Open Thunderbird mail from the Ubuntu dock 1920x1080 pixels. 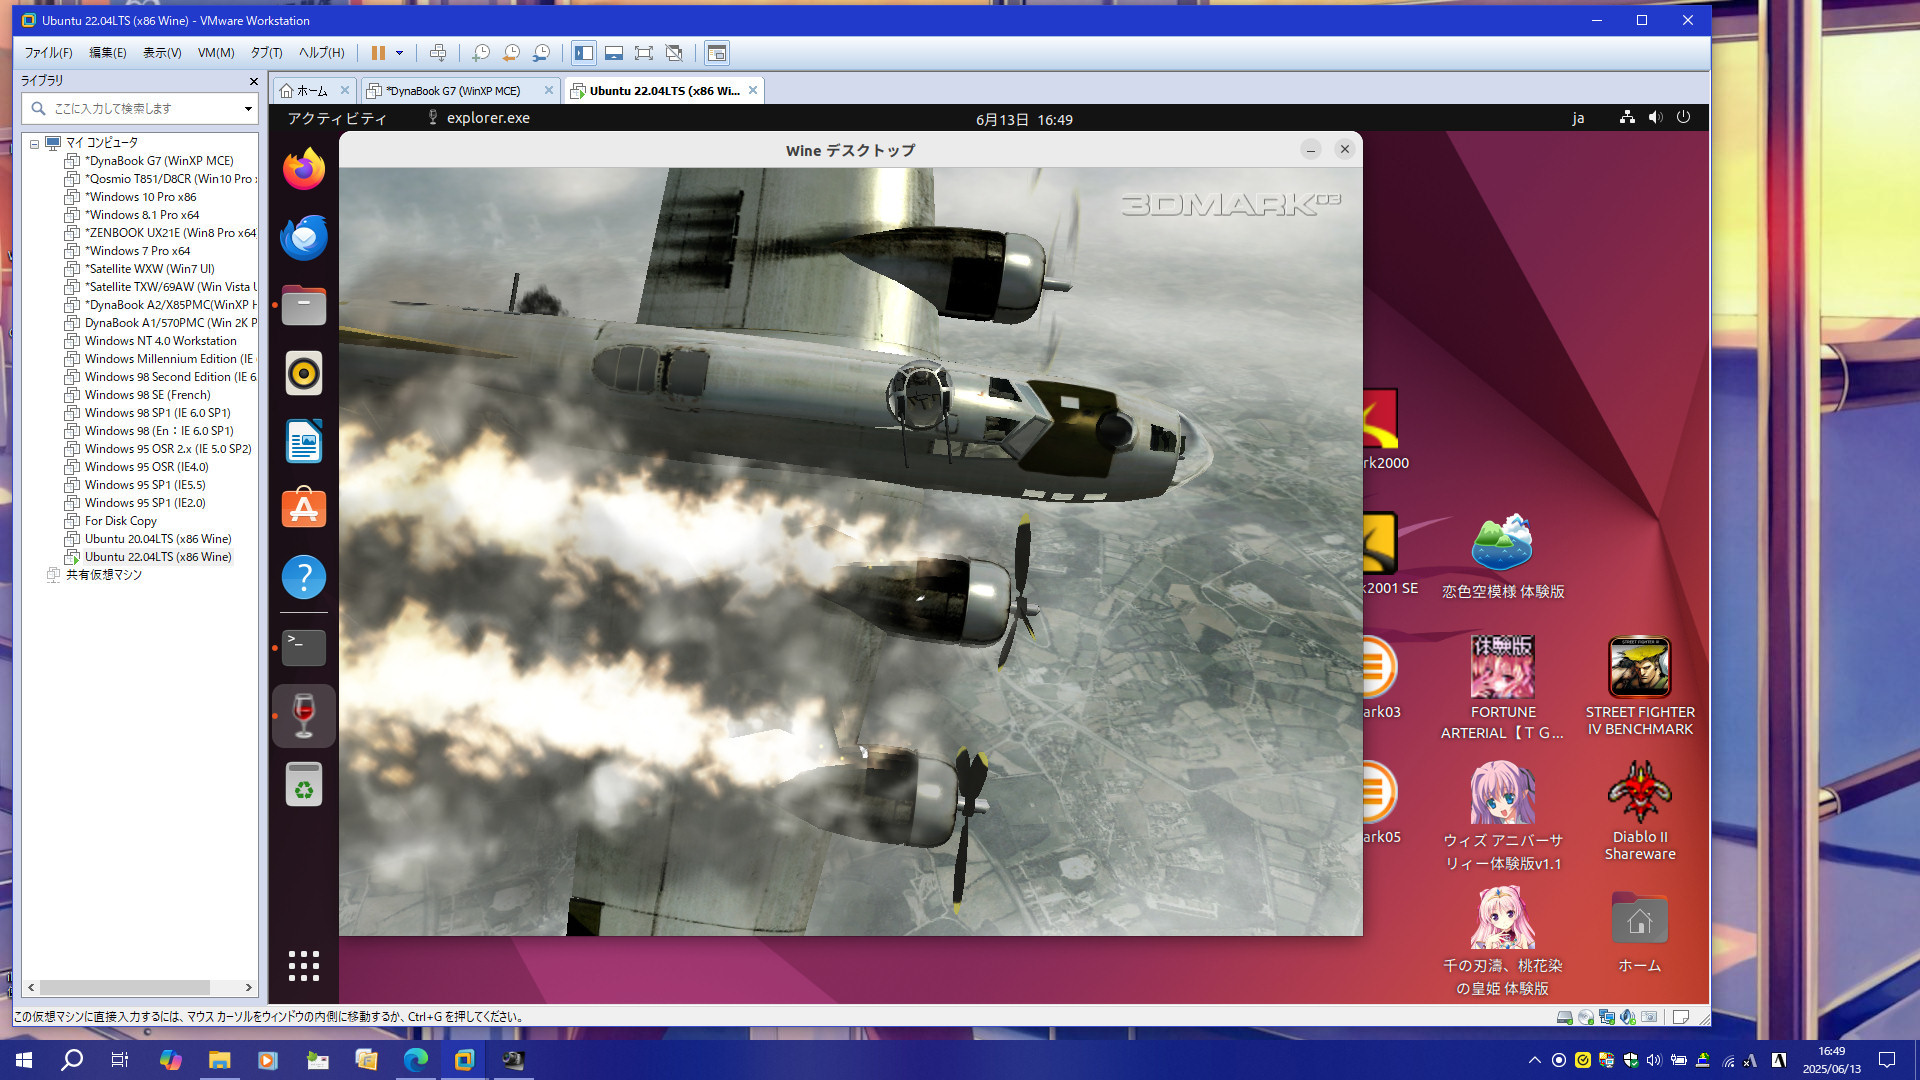coord(304,237)
